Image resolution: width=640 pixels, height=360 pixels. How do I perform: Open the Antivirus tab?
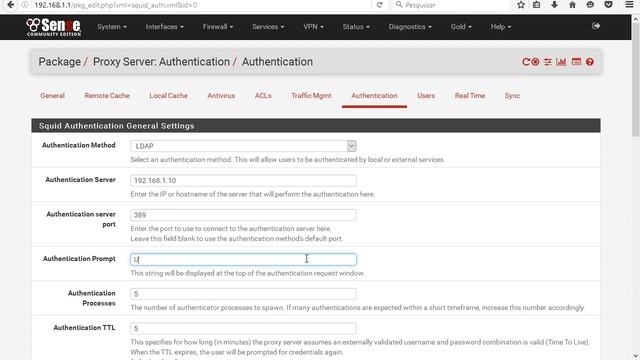pos(221,96)
